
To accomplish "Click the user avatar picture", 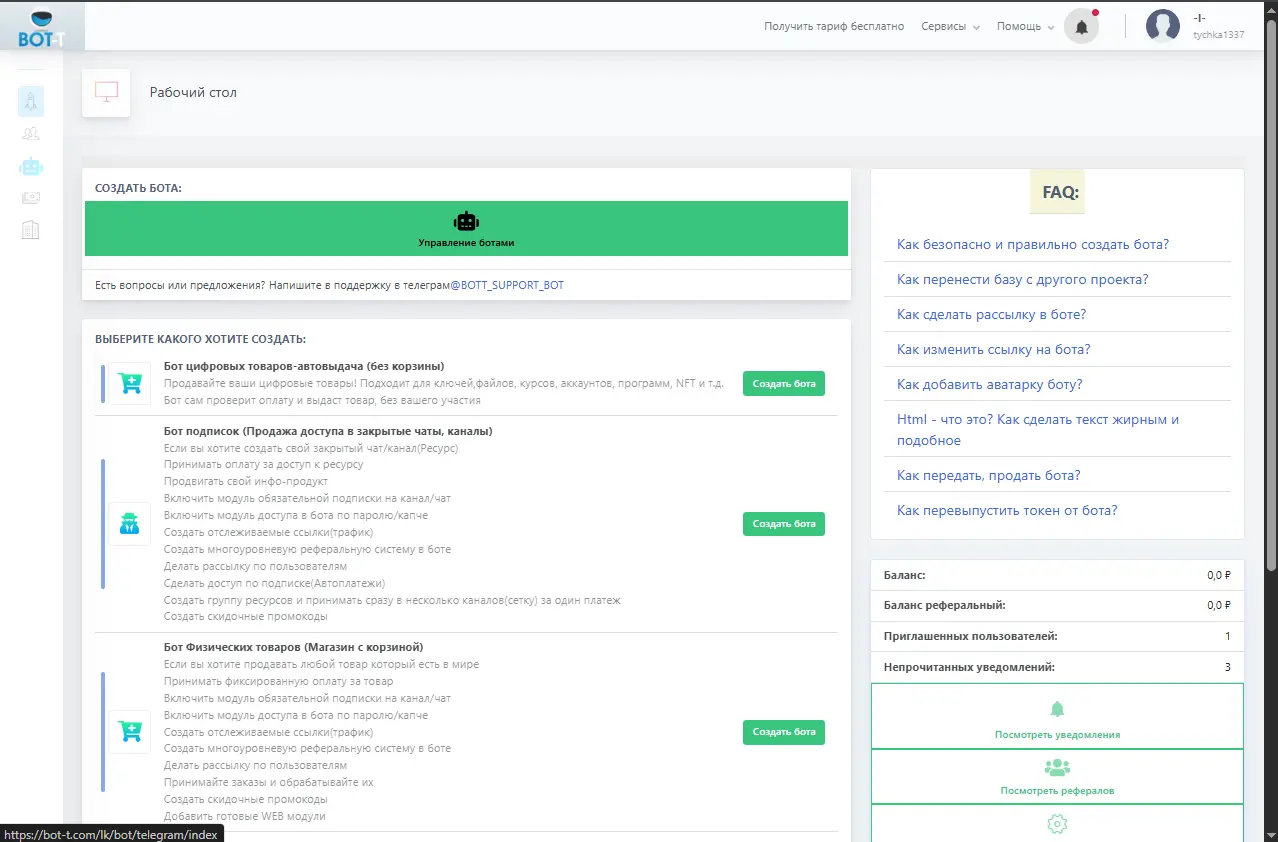I will [1162, 27].
